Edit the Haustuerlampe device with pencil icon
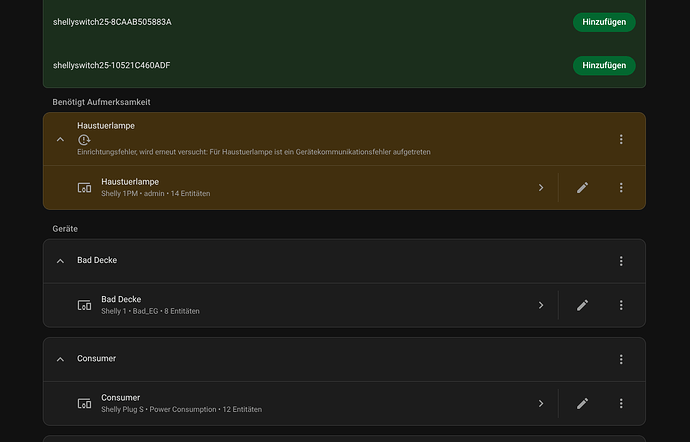The width and height of the screenshot is (690, 442). (x=582, y=187)
